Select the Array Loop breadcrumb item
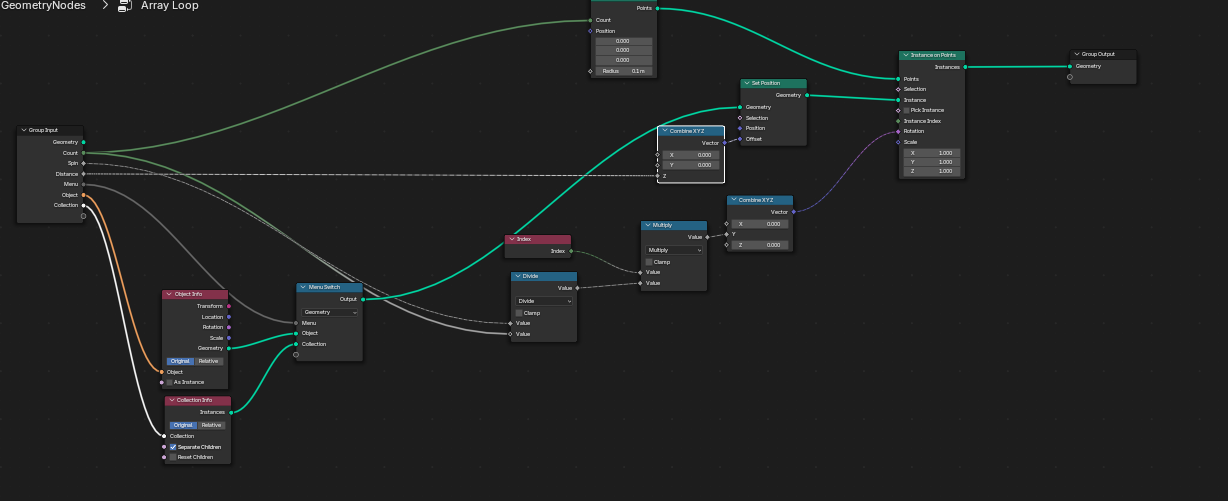The image size is (1228, 501). tap(169, 6)
